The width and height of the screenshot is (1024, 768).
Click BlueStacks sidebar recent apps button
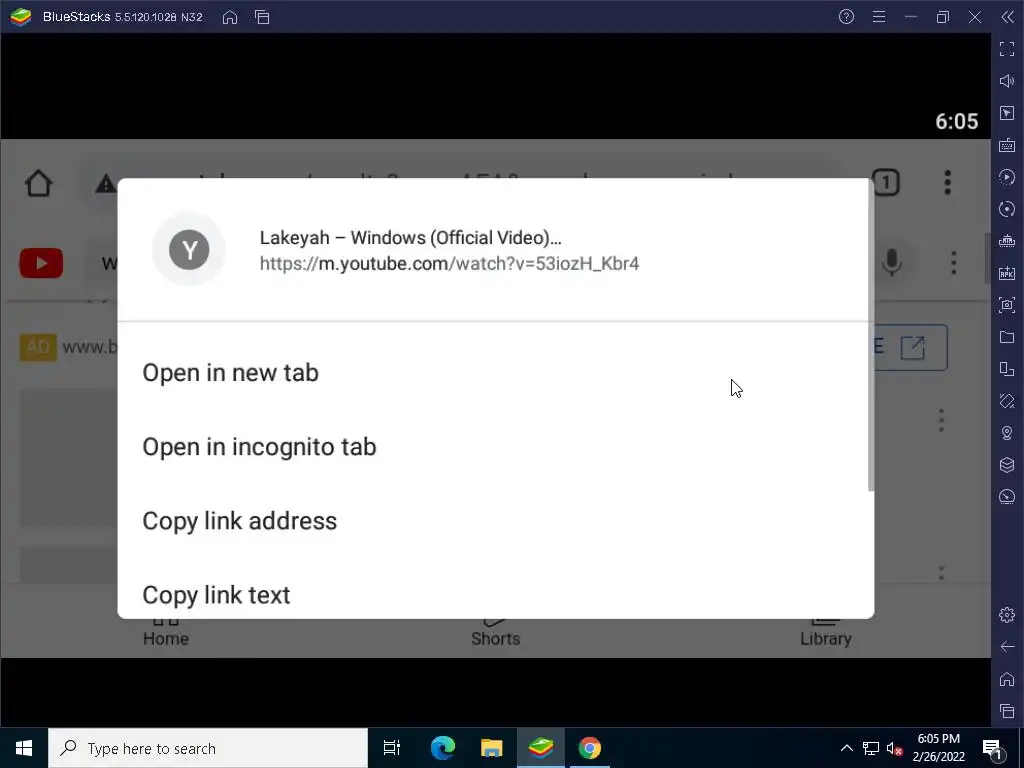[x=1007, y=711]
